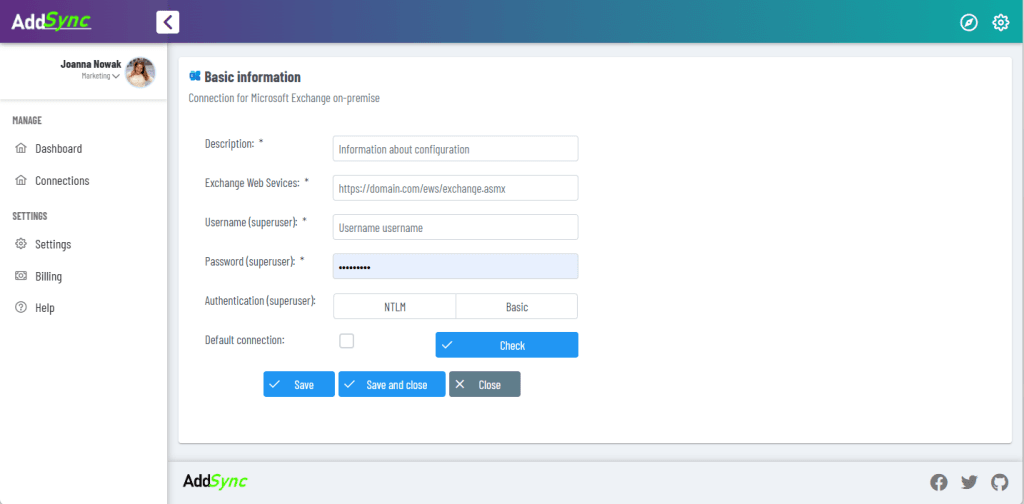Open the compass navigation icon
Viewport: 1024px width, 504px height.
pos(968,22)
